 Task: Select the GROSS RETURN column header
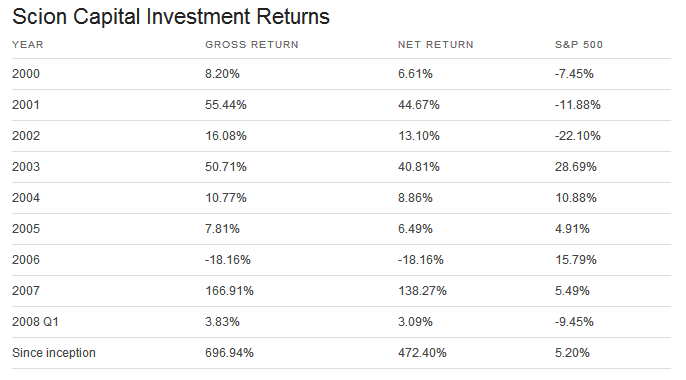252,45
